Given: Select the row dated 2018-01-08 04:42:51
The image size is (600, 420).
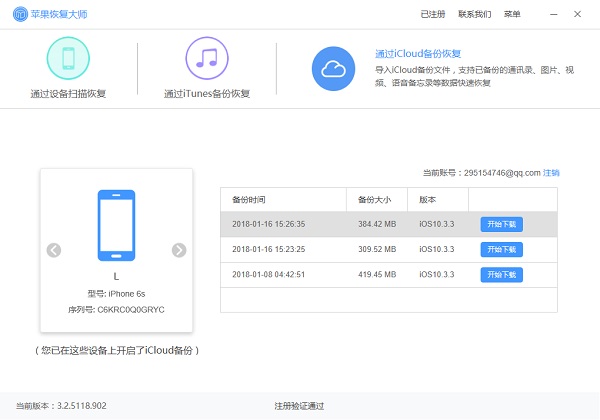Looking at the screenshot, I should 389,275.
